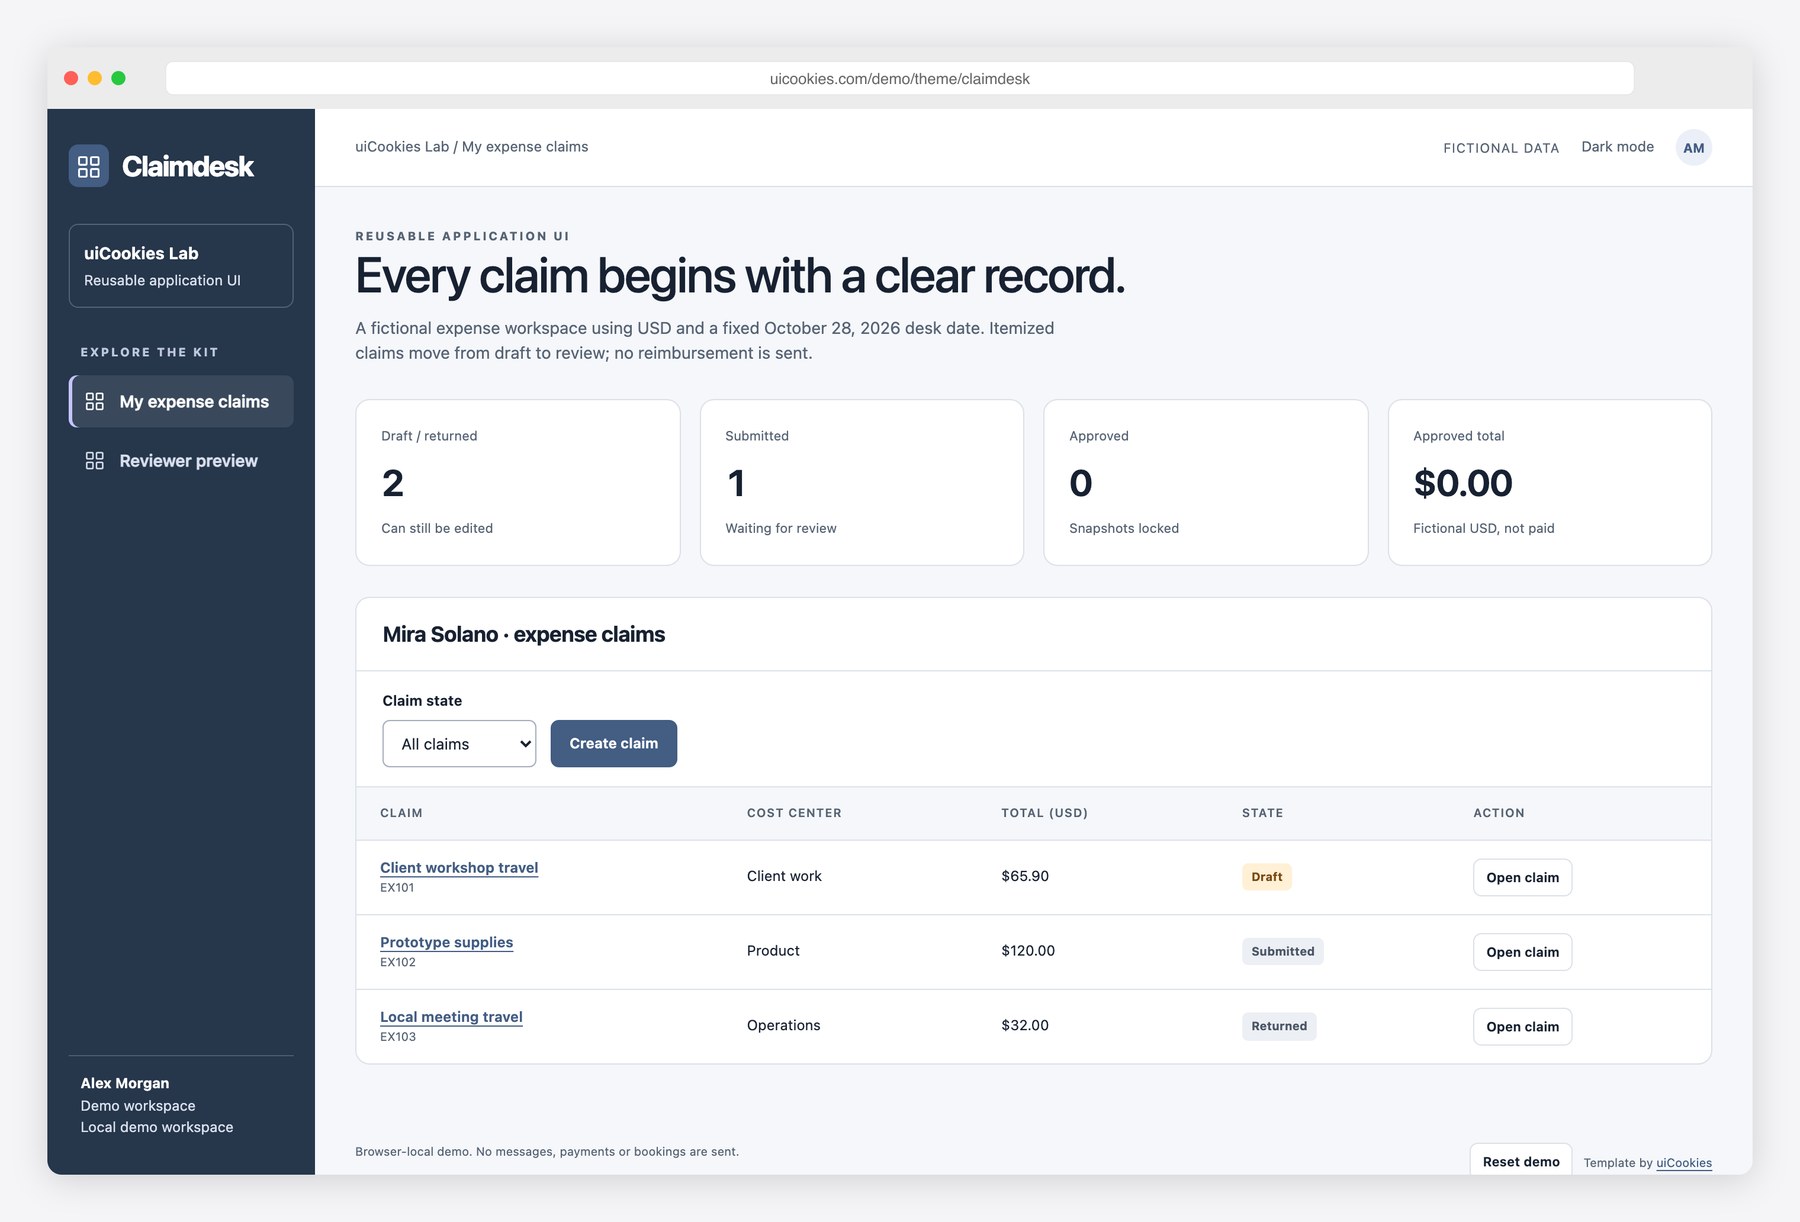Click the $65.90 total cell
Screen dimensions: 1800x1222
(1025, 876)
